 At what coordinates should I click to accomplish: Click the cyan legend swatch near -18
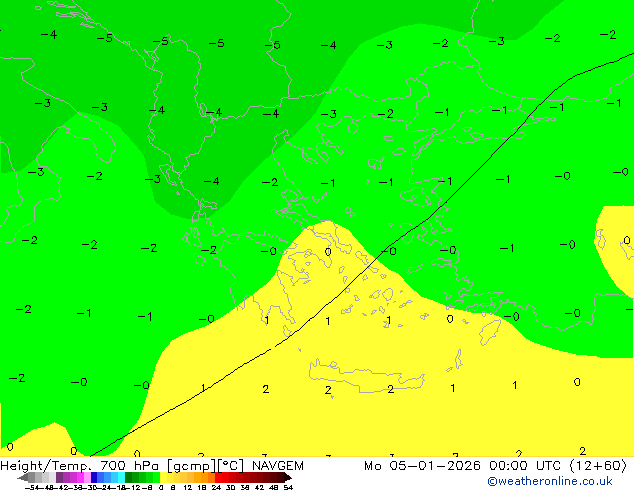coord(121,477)
